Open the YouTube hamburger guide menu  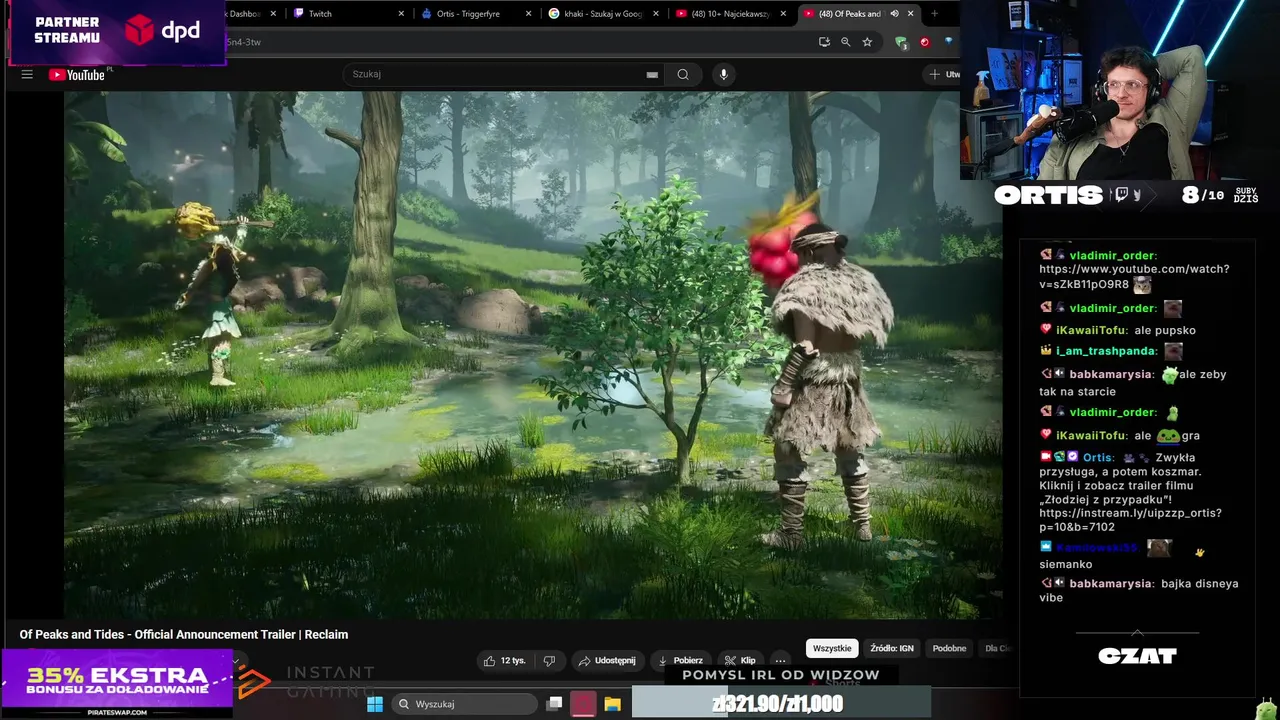tap(27, 74)
